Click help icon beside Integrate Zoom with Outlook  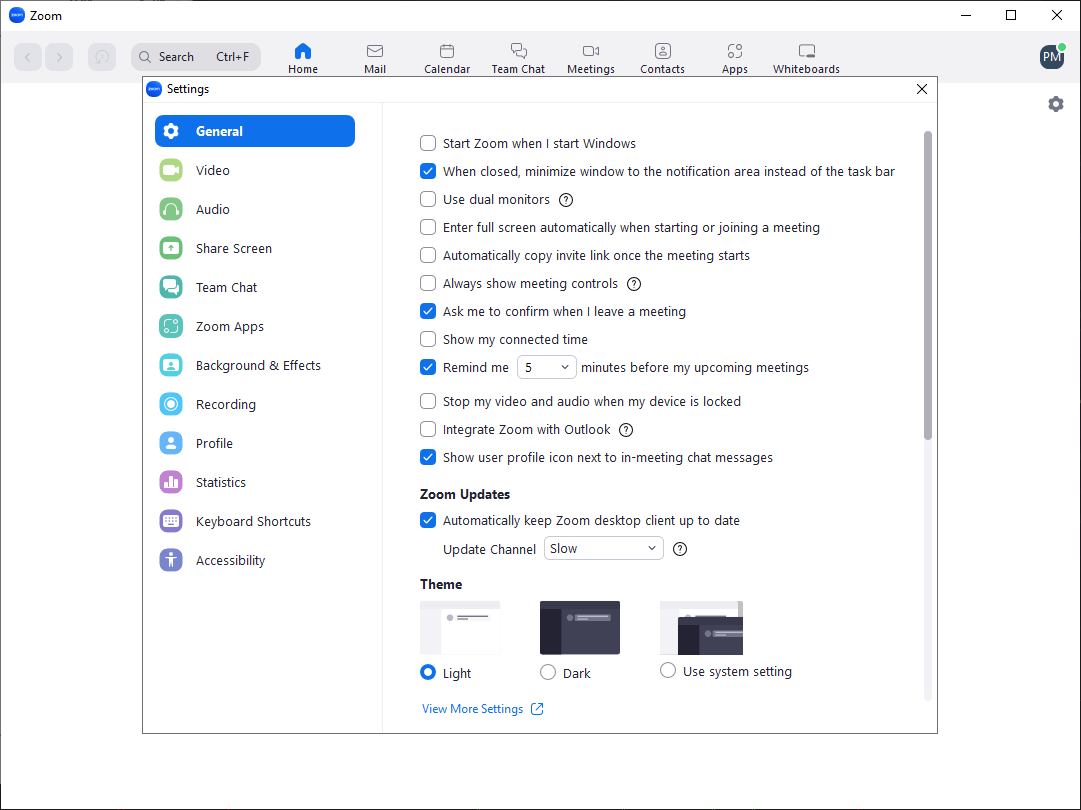[x=626, y=430]
